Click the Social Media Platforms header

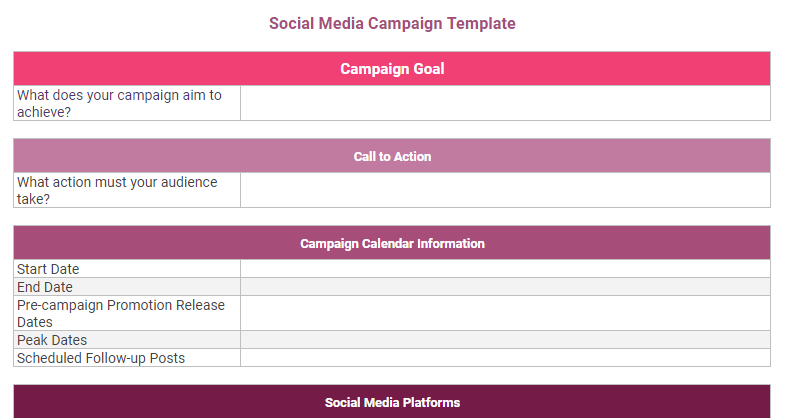pos(392,402)
